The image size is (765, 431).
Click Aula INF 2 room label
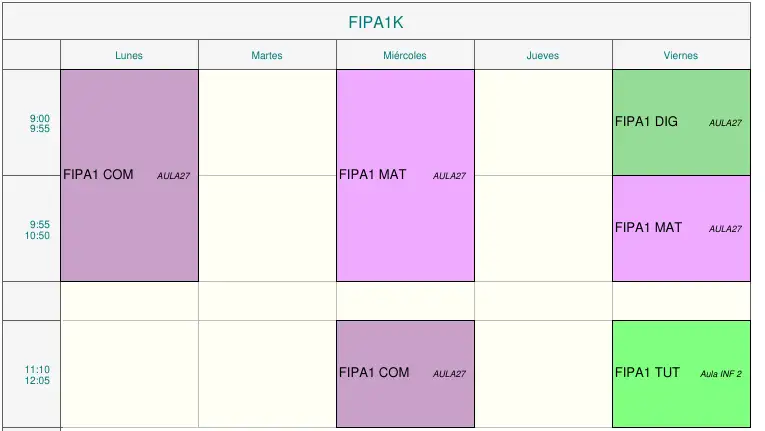coord(721,374)
